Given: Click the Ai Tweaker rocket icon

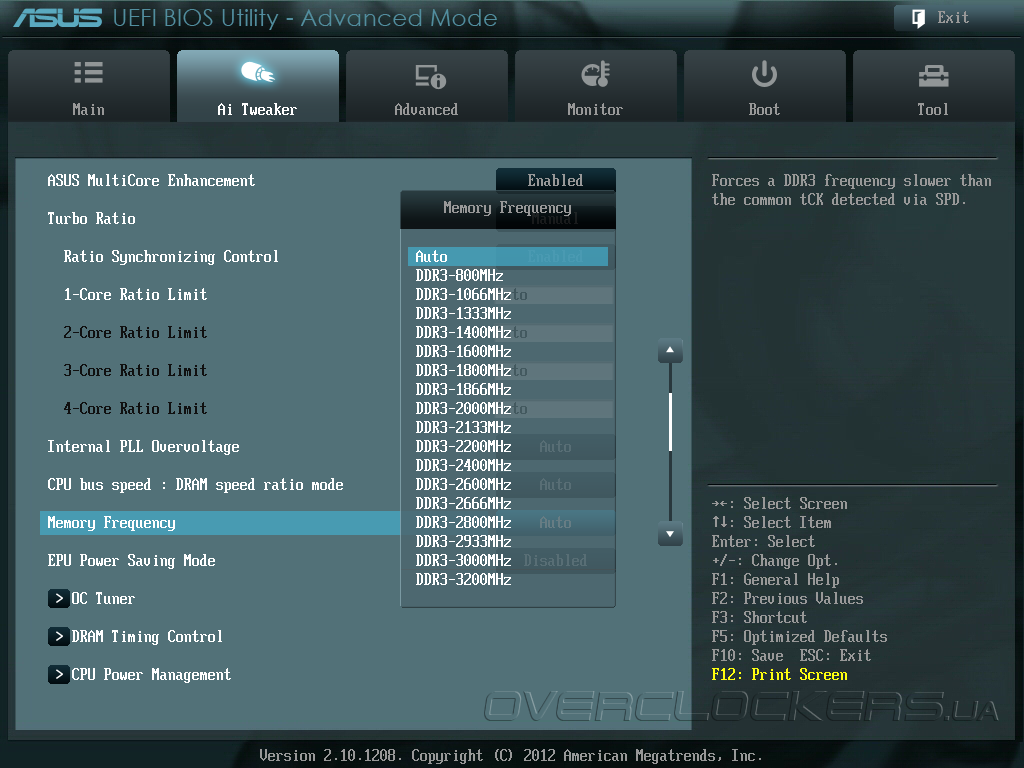Looking at the screenshot, I should click(257, 72).
